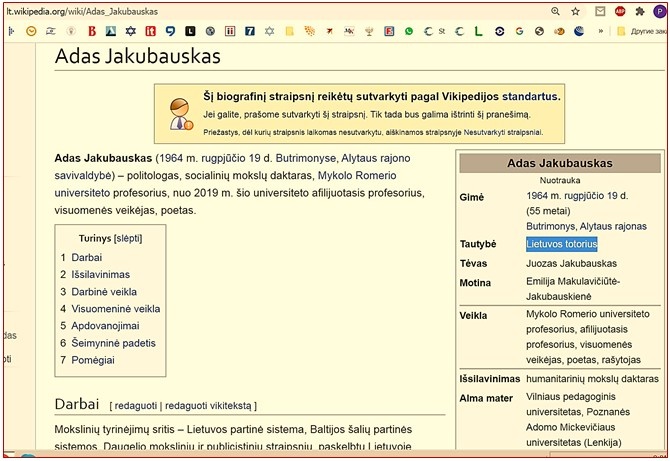Jump to Darbai in table of contents
This screenshot has width=670, height=461.
86,257
